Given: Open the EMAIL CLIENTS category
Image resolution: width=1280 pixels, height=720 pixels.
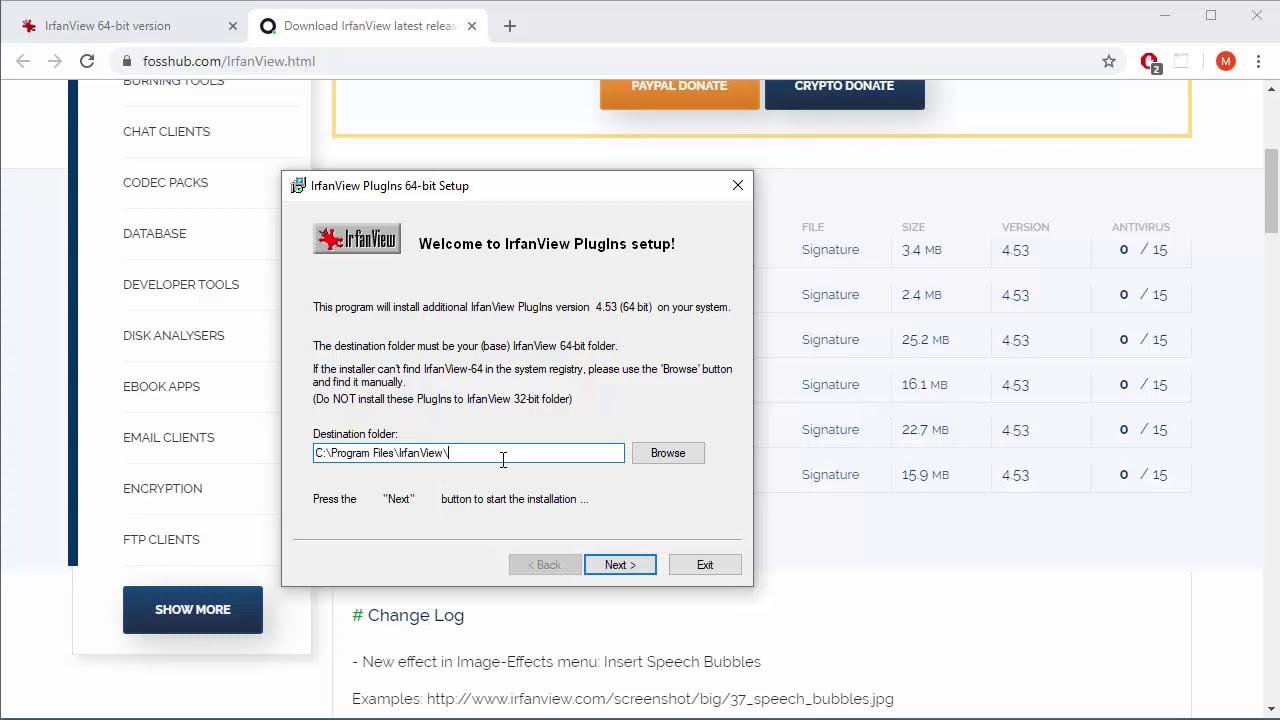Looking at the screenshot, I should click(168, 437).
